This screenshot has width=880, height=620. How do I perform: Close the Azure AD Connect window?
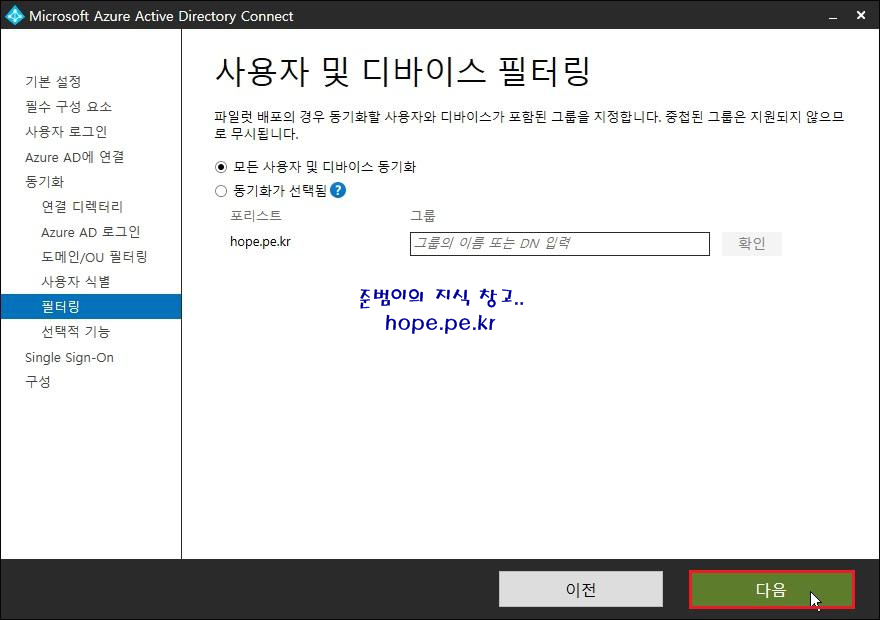click(x=861, y=16)
